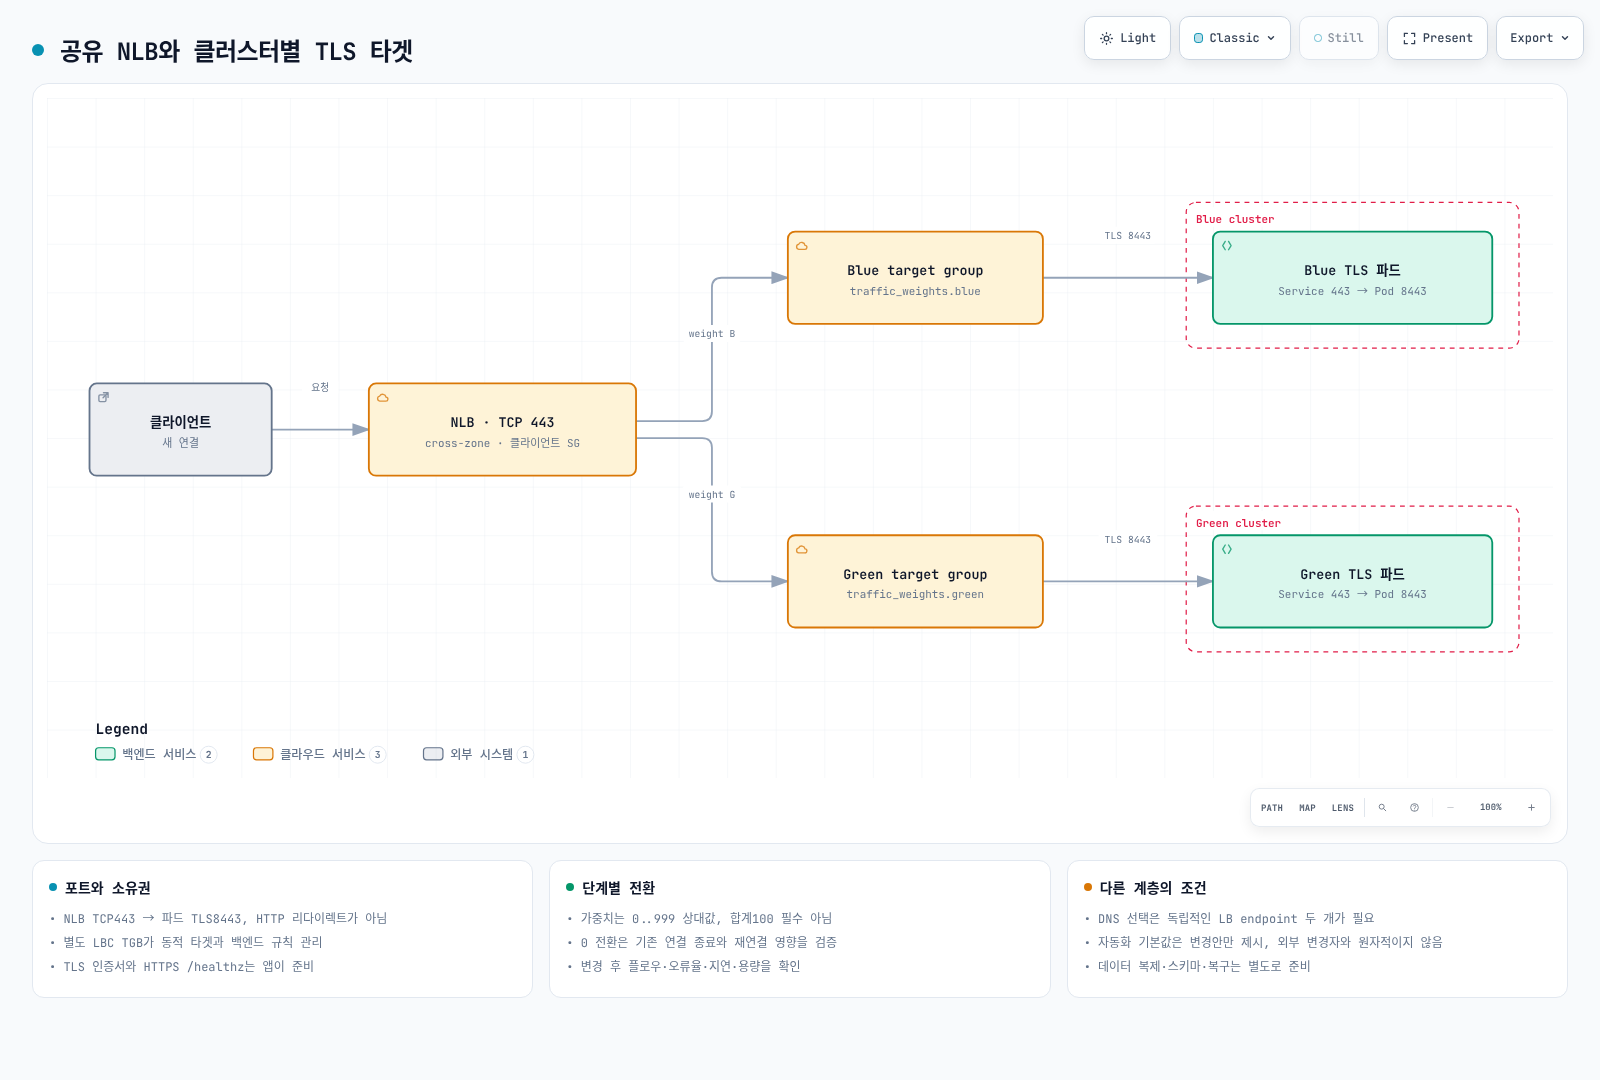The height and width of the screenshot is (1080, 1600).
Task: Toggle 클라우드 서비스 legend filter
Action: pyautogui.click(x=319, y=754)
